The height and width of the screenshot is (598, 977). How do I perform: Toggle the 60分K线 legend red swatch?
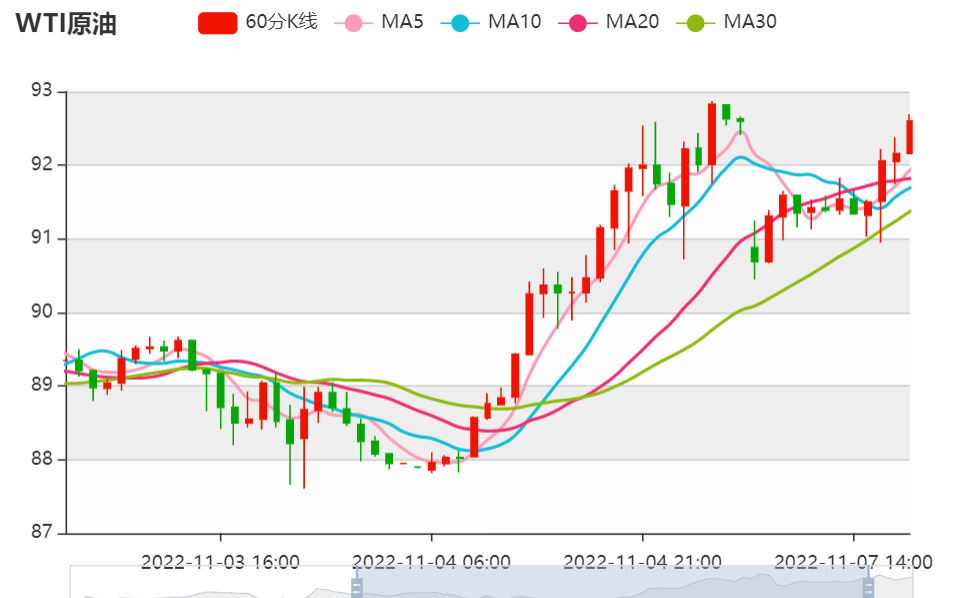coord(217,23)
